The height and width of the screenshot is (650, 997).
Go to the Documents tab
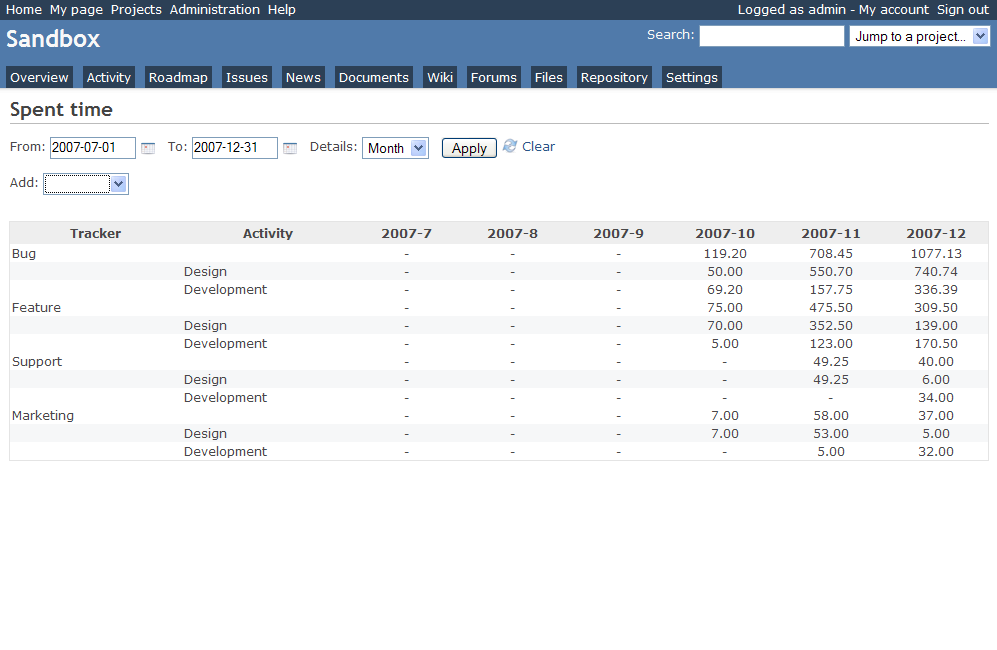pyautogui.click(x=374, y=78)
